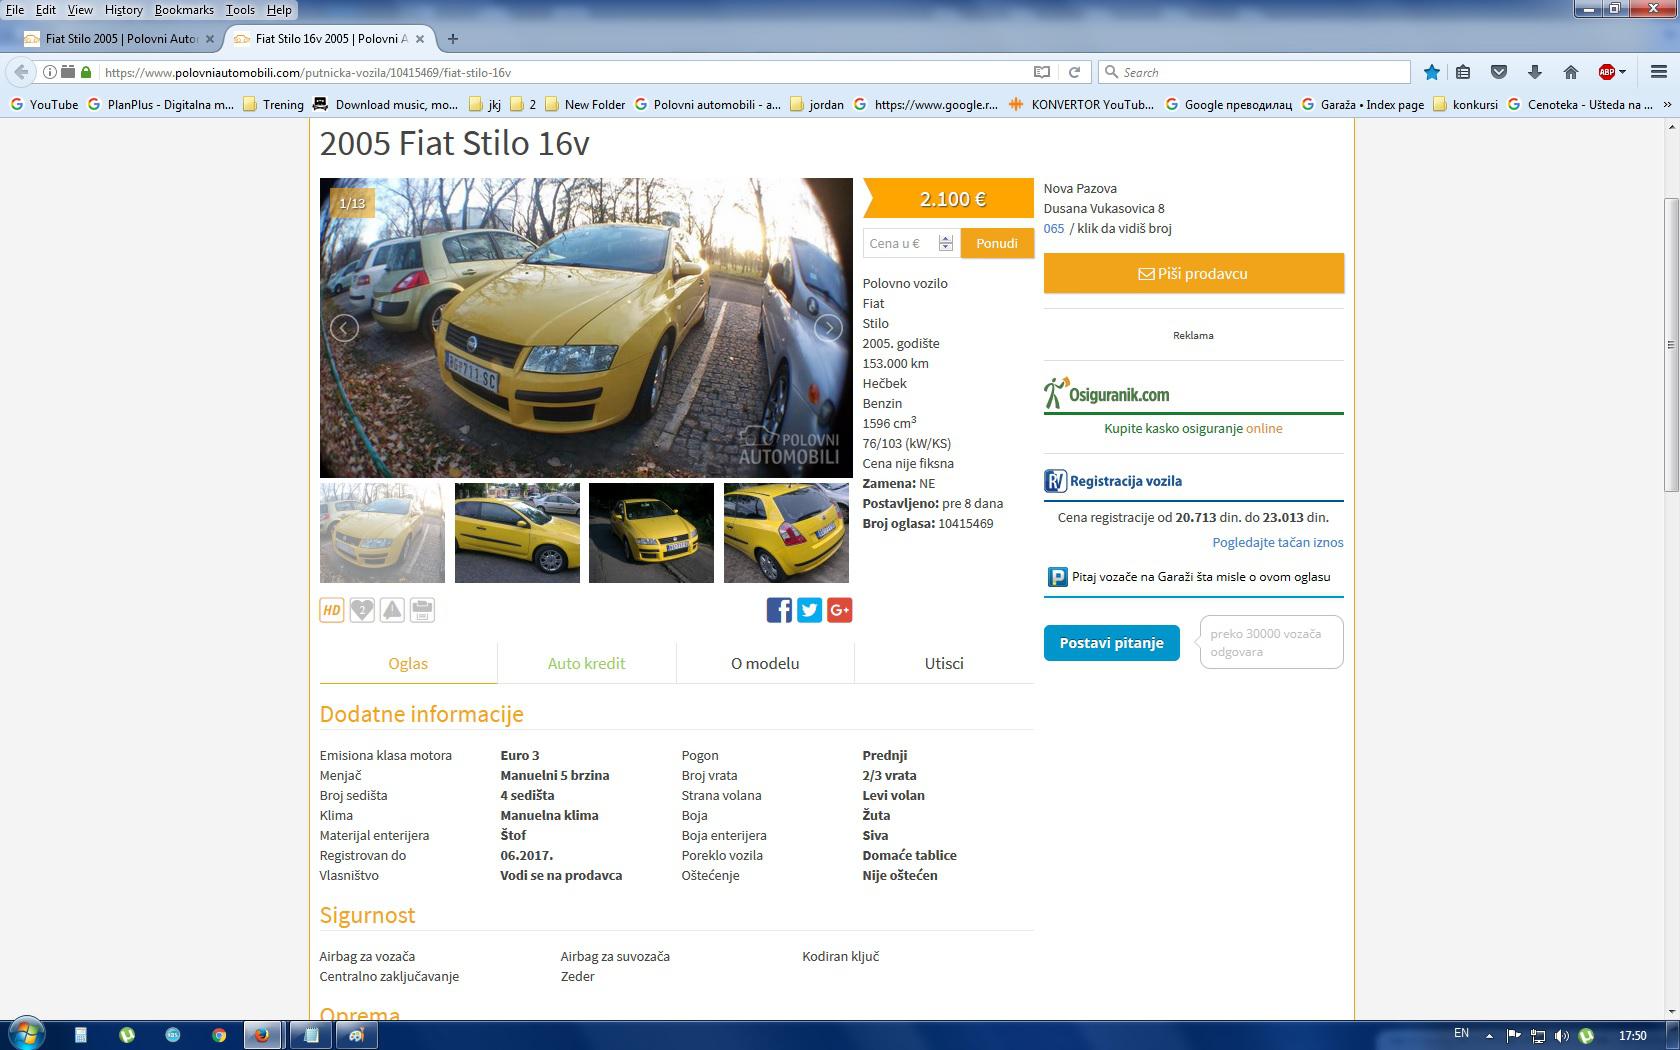Open Adblock Plus menu
This screenshot has height=1050, width=1680.
[1611, 72]
